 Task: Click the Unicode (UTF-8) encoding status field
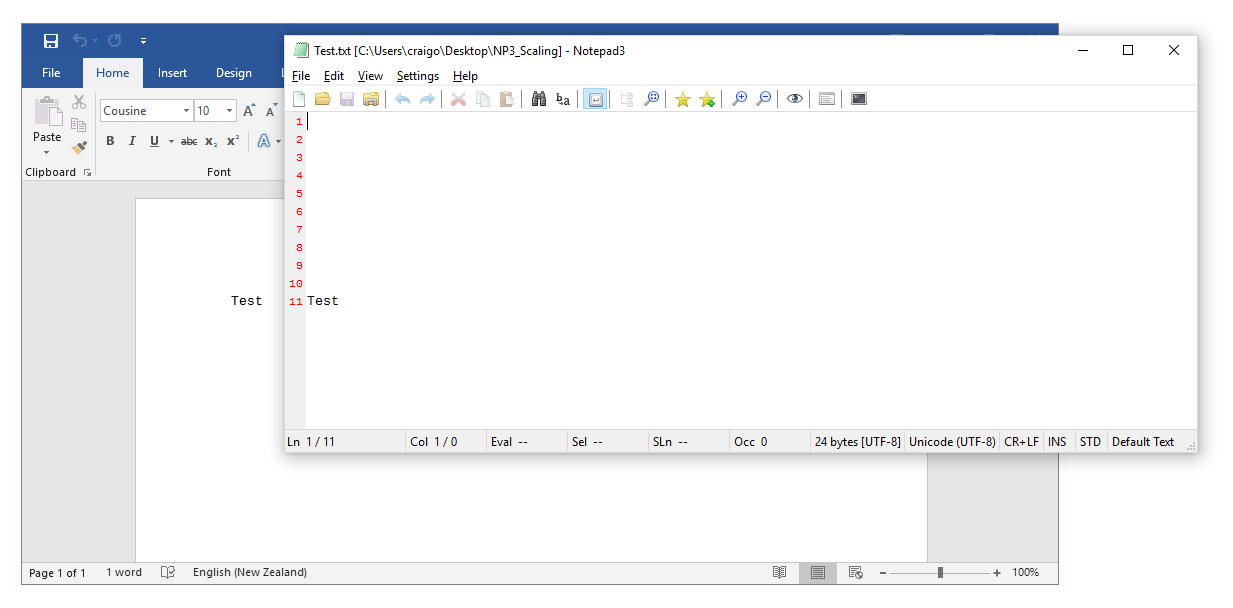click(x=952, y=442)
